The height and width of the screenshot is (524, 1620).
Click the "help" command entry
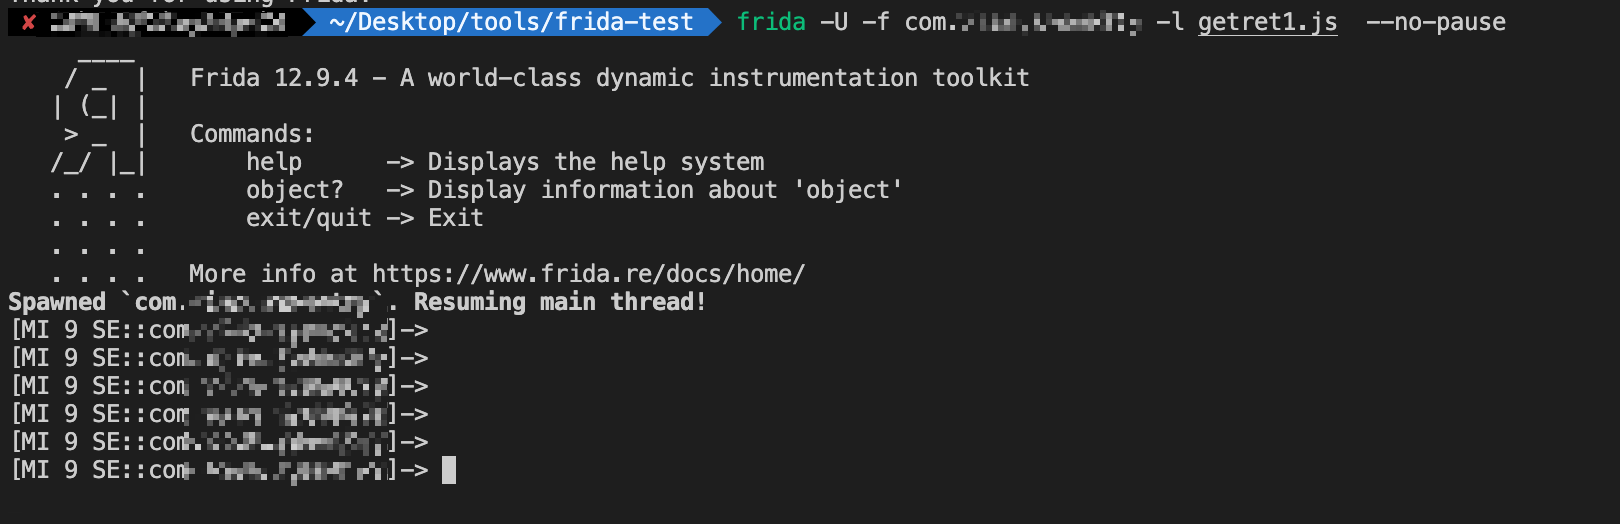coord(274,162)
